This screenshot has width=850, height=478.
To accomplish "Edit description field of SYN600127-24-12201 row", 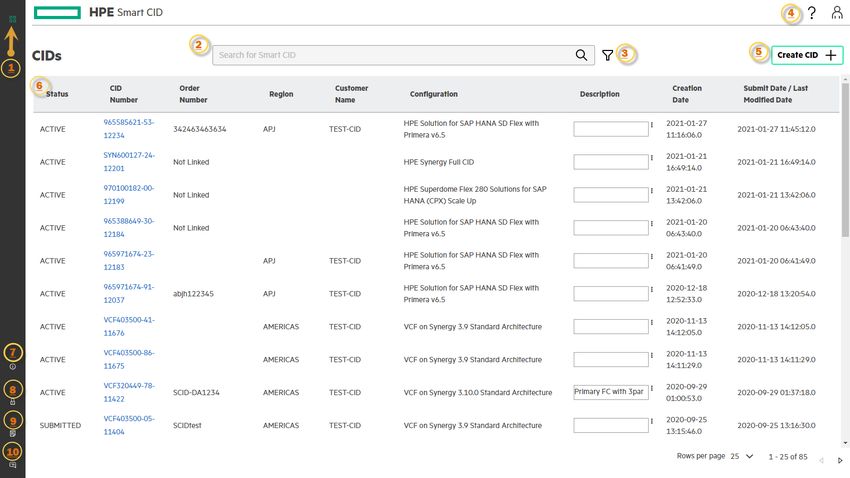I will coord(611,162).
